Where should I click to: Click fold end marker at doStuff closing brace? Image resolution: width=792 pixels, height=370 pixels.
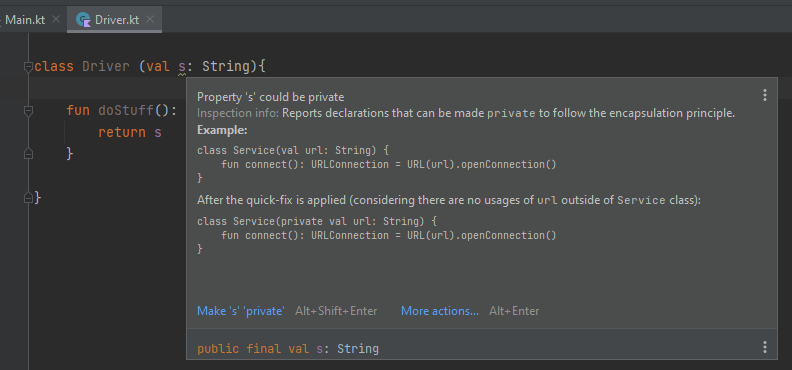click(x=28, y=153)
